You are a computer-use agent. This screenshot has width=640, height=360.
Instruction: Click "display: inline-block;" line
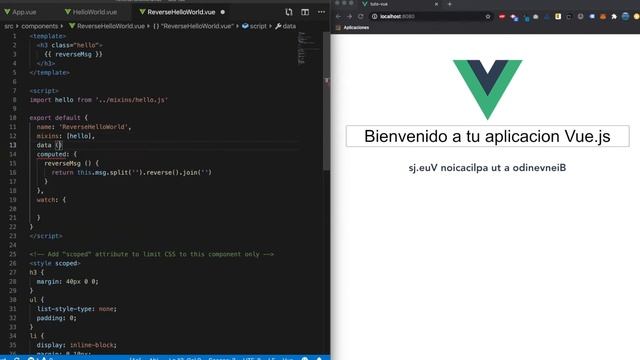[x=77, y=345]
